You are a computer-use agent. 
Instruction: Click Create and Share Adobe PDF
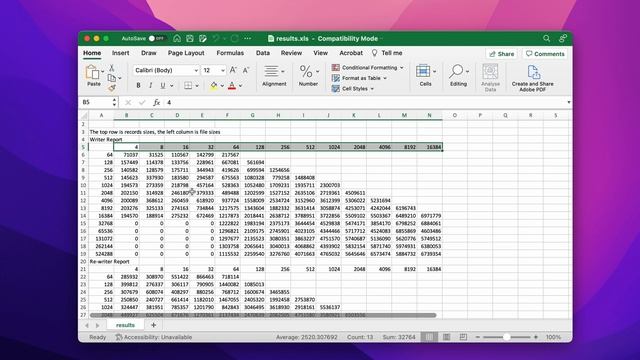coord(533,78)
